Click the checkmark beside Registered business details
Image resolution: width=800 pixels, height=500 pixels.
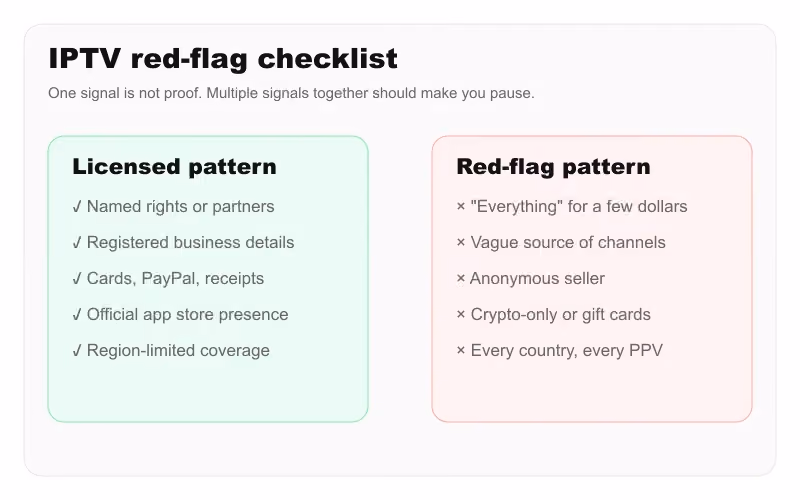click(x=77, y=243)
